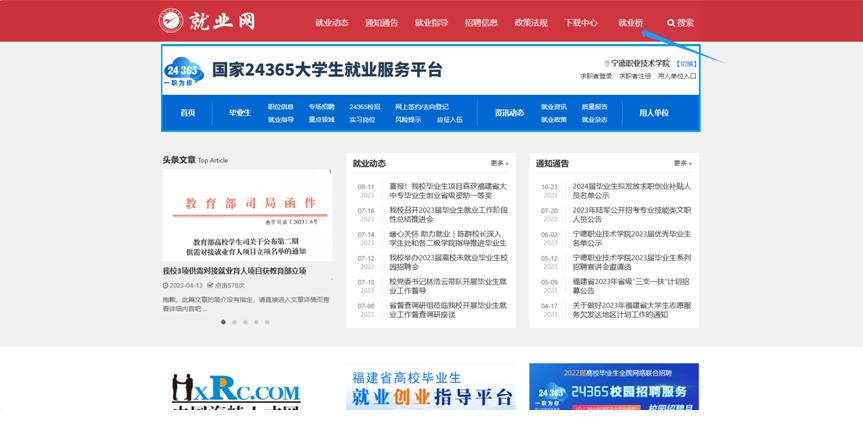
Task: Click 重点领域 in the blue menu
Action: coord(321,119)
